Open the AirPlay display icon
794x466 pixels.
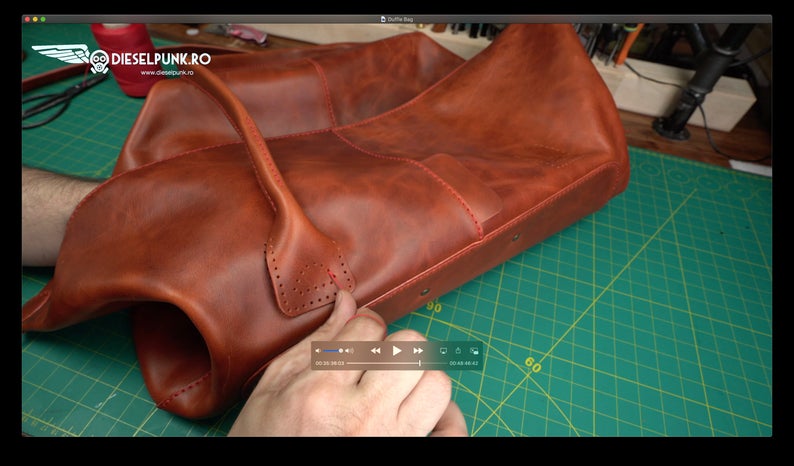pos(443,351)
